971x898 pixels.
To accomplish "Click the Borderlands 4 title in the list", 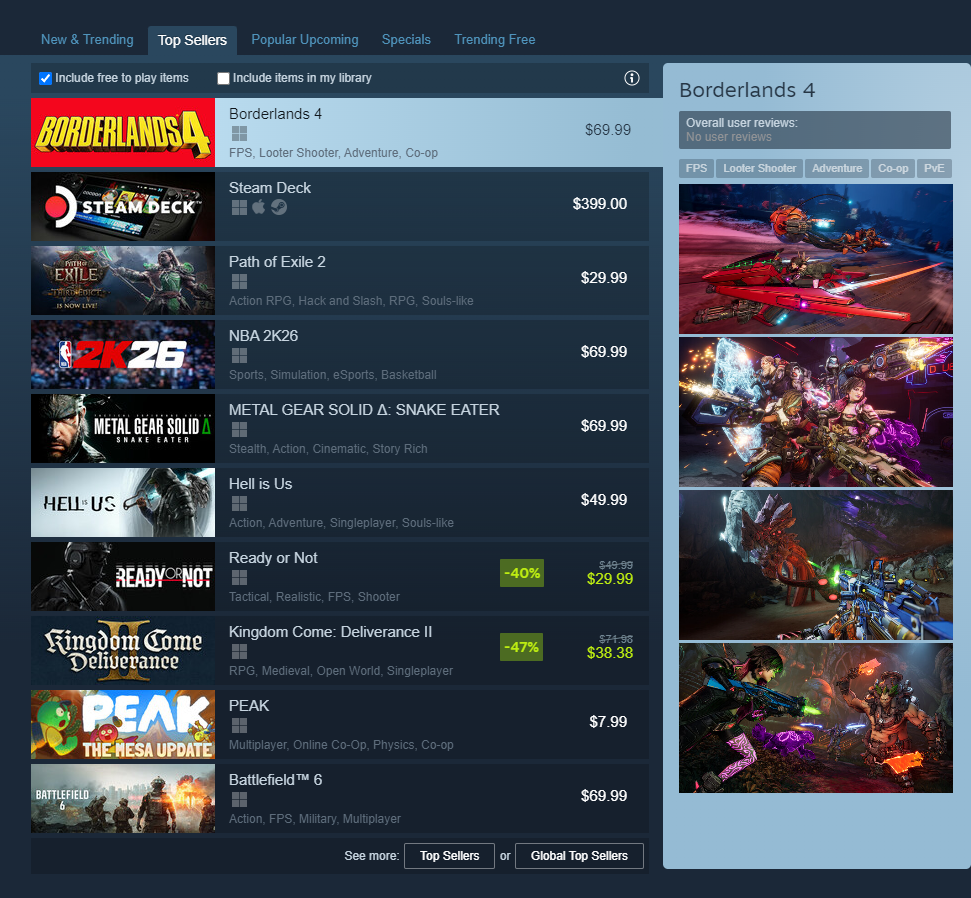I will pyautogui.click(x=275, y=114).
